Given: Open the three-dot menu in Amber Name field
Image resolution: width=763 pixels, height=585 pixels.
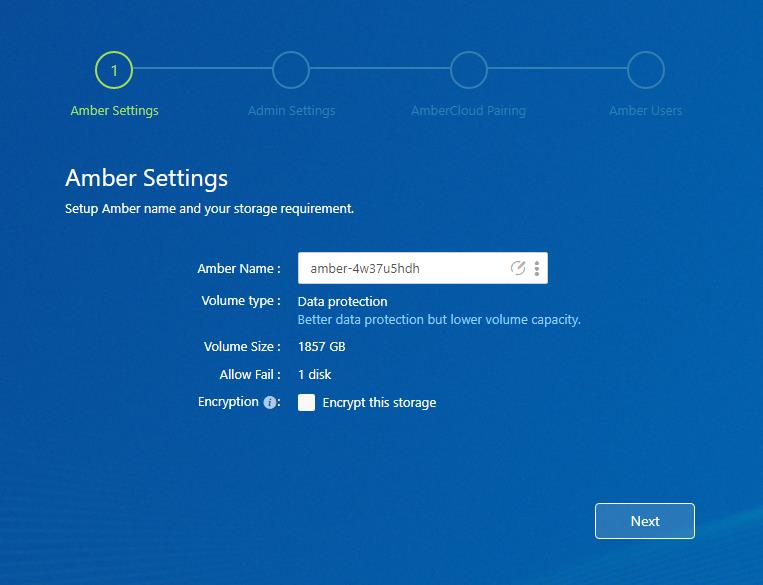Looking at the screenshot, I should point(537,268).
